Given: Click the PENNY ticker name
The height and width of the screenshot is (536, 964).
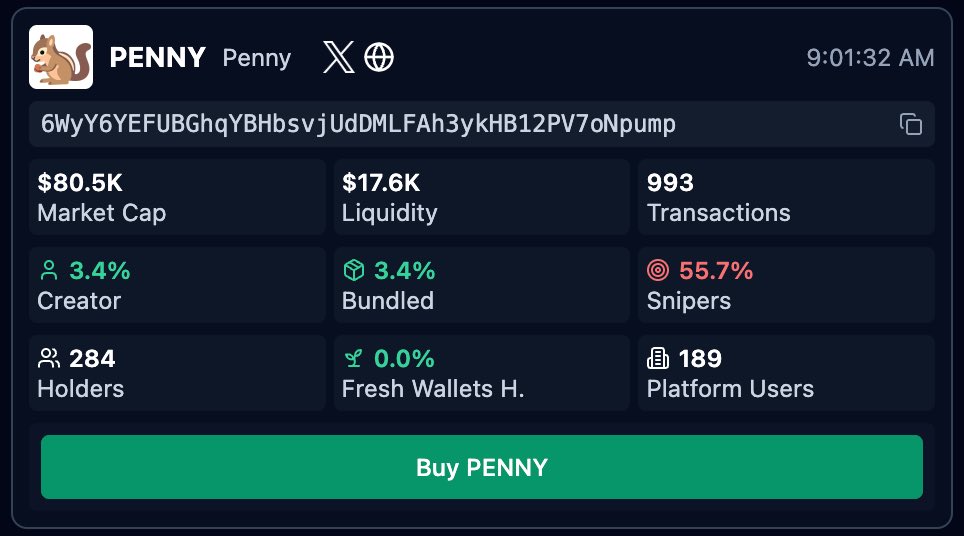Looking at the screenshot, I should coord(157,58).
